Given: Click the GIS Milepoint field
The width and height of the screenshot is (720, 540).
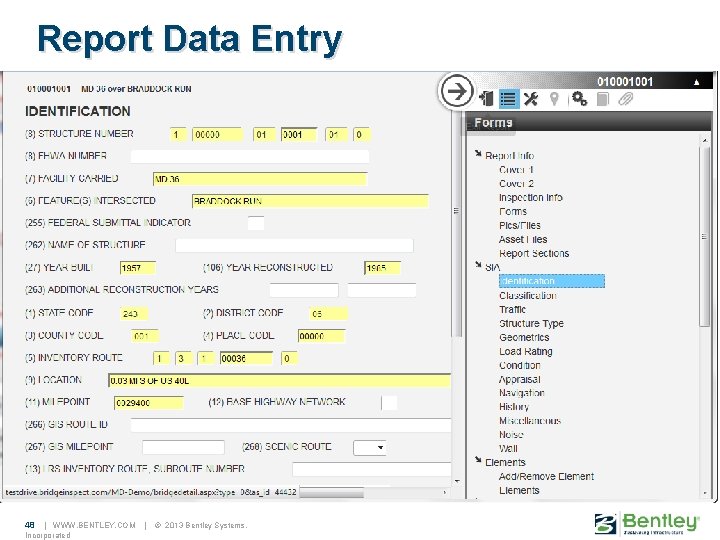Looking at the screenshot, I should 183,447.
